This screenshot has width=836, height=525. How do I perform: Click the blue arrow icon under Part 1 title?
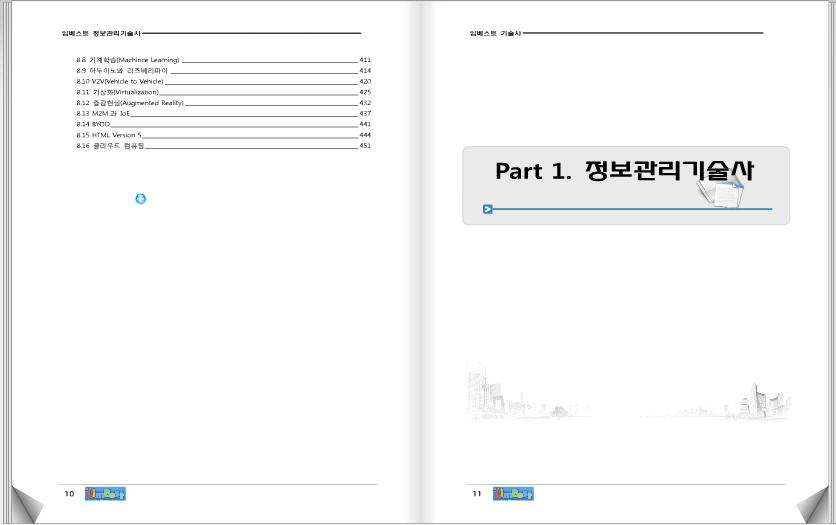click(x=487, y=209)
